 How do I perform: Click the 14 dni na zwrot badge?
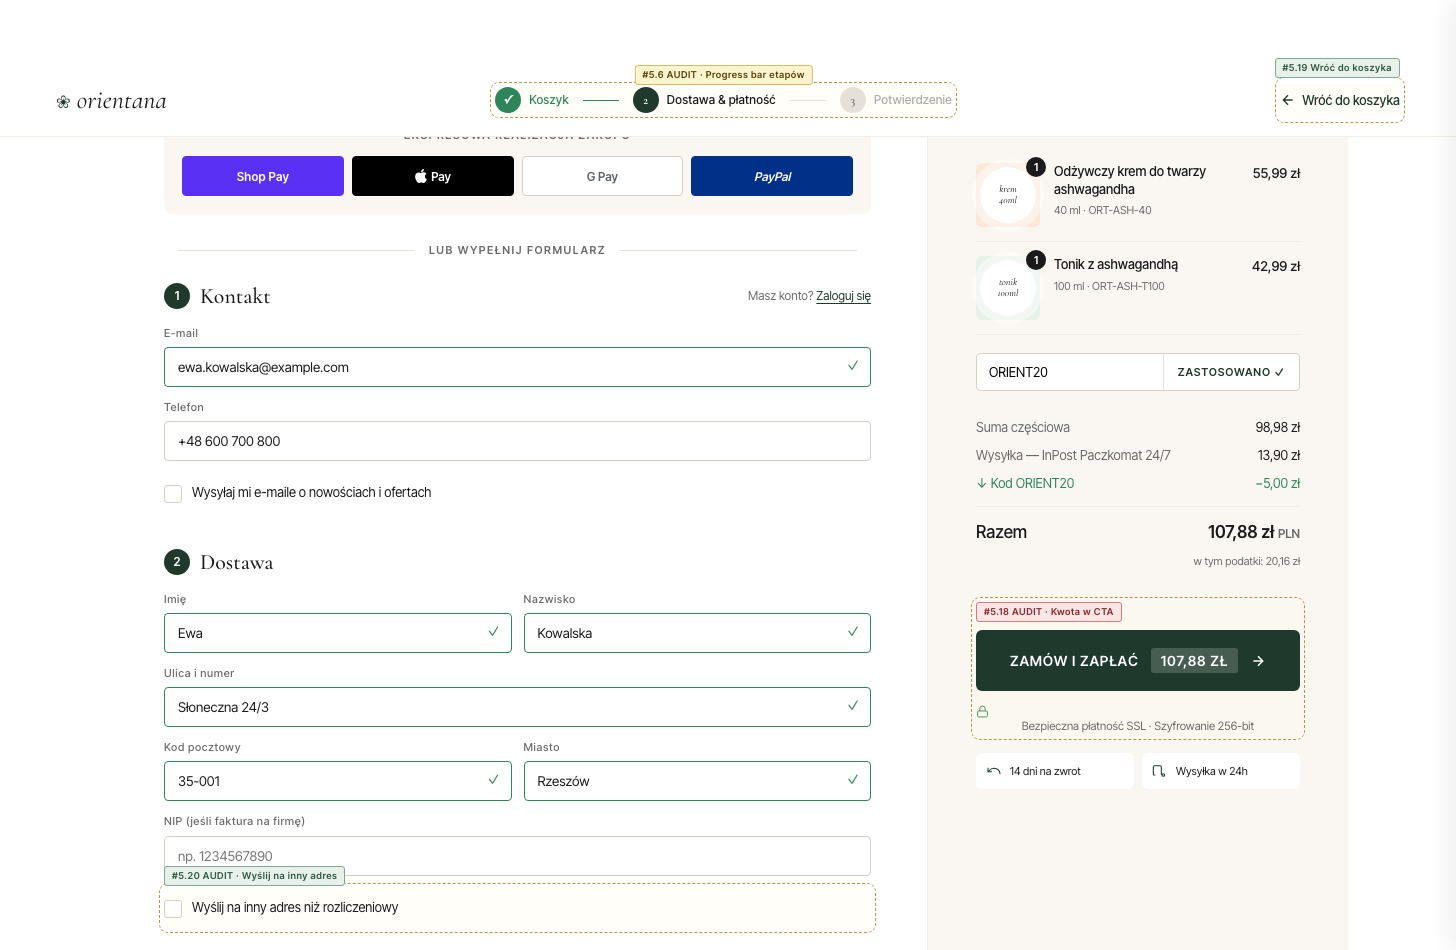point(1055,771)
